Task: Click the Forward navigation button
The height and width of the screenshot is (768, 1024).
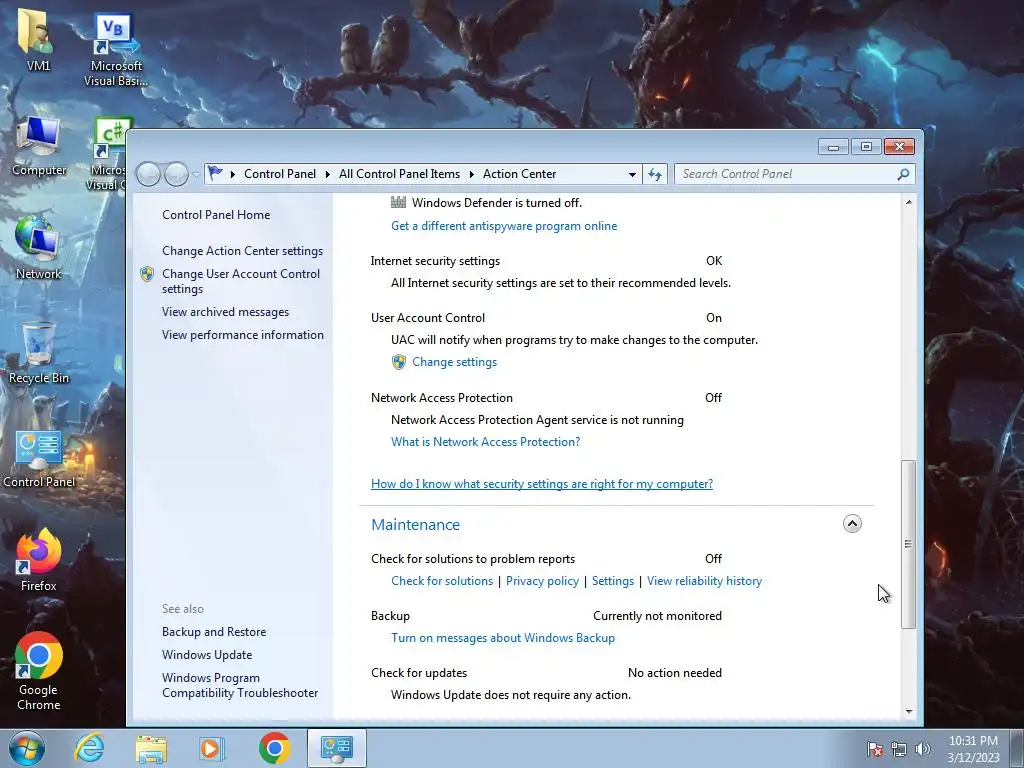Action: coord(176,174)
